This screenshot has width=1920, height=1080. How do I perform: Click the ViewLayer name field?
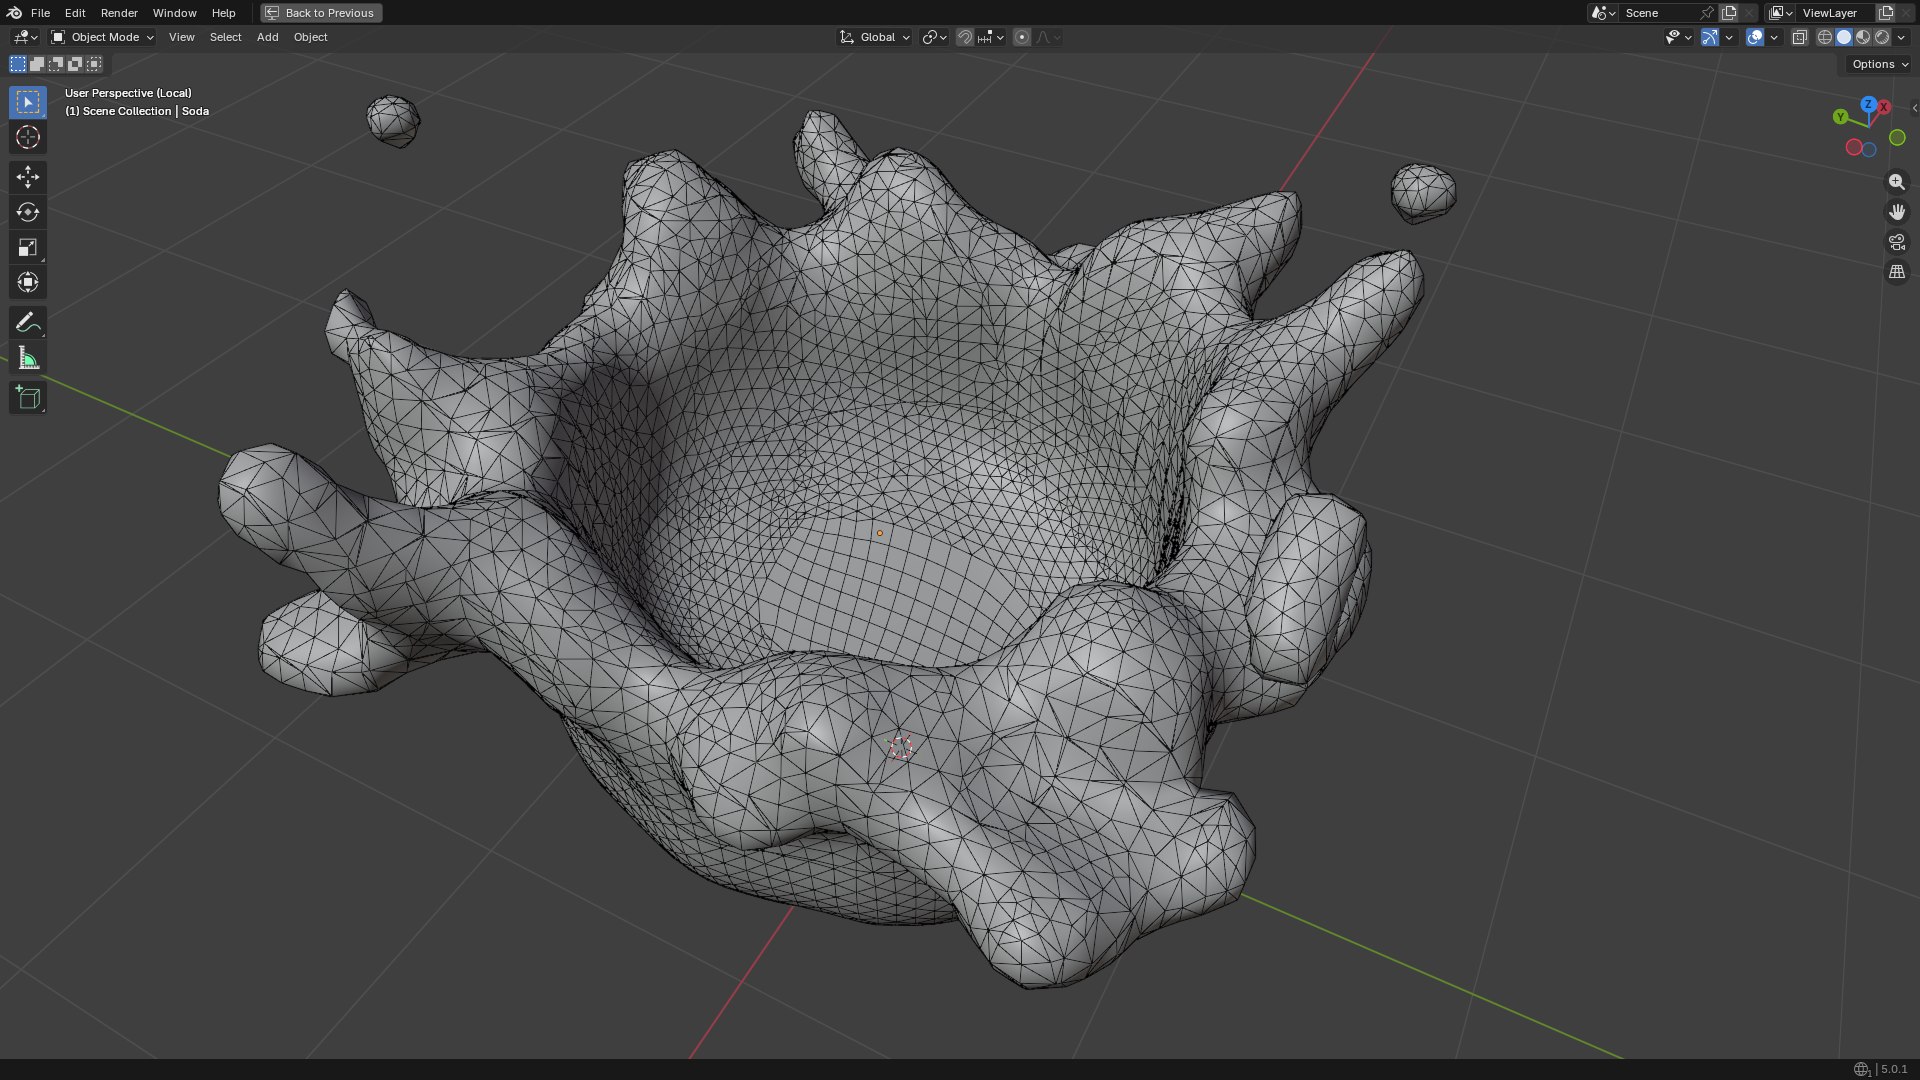(1835, 13)
